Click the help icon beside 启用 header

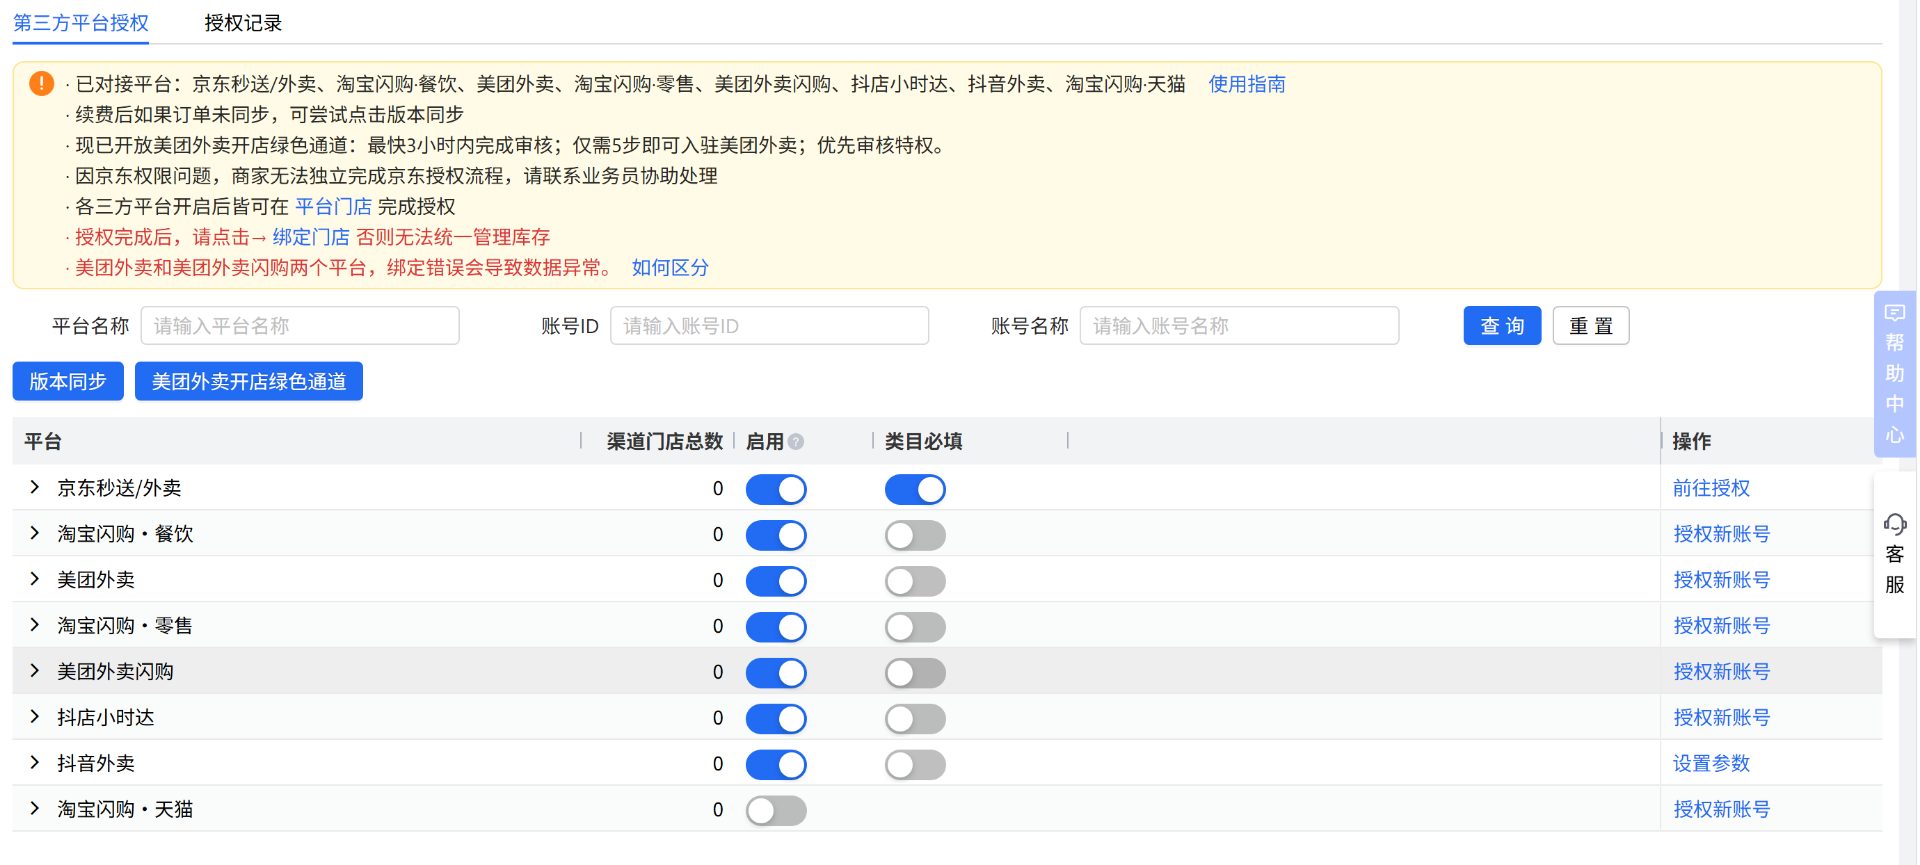[x=796, y=442]
